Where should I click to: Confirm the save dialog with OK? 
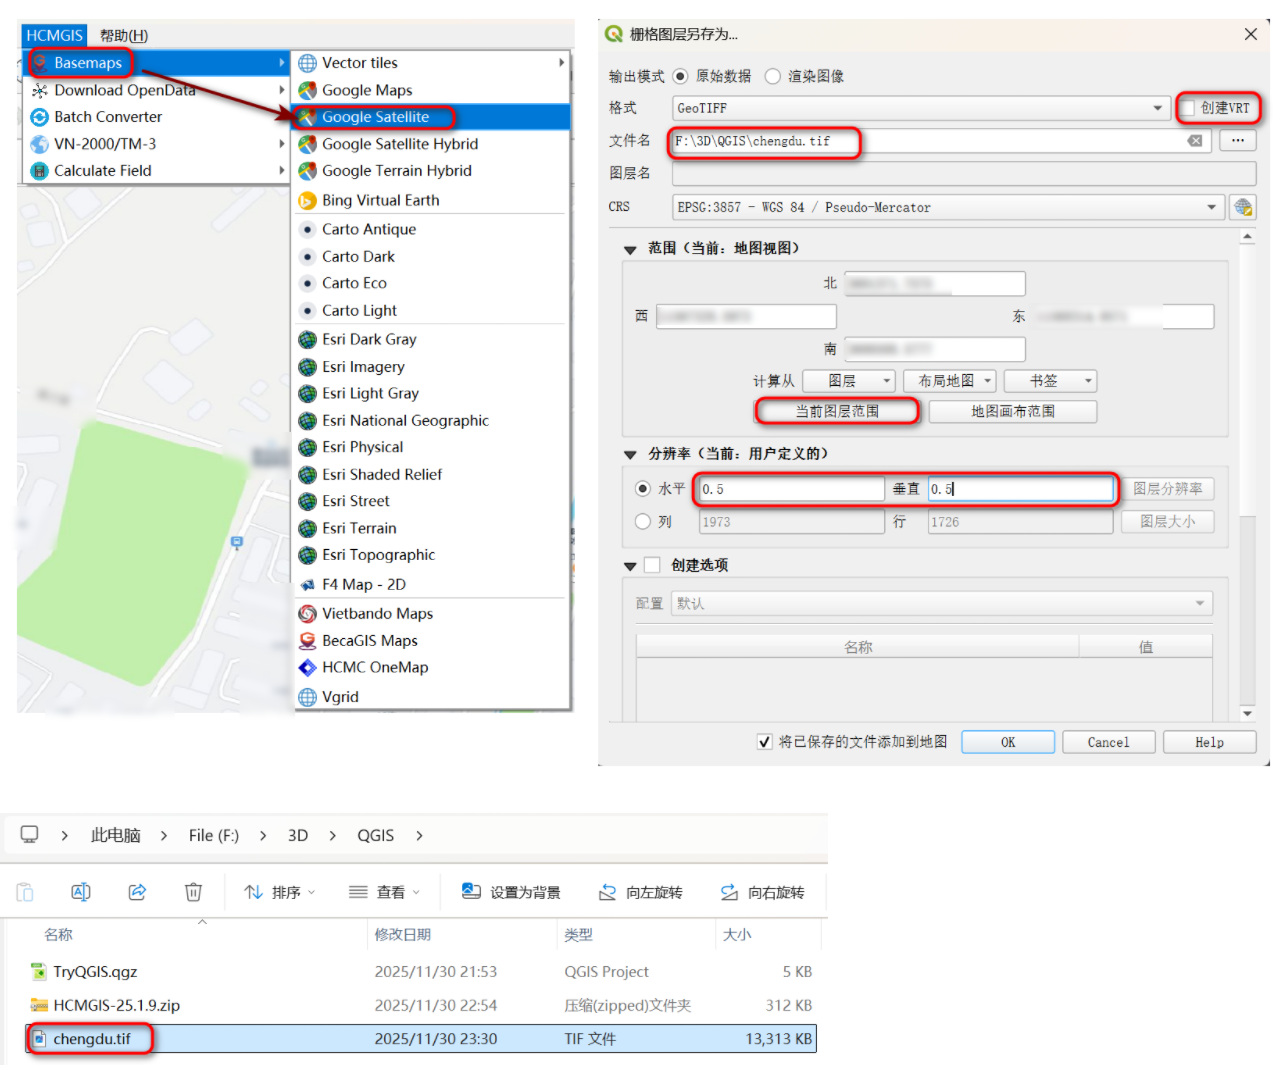point(1008,742)
